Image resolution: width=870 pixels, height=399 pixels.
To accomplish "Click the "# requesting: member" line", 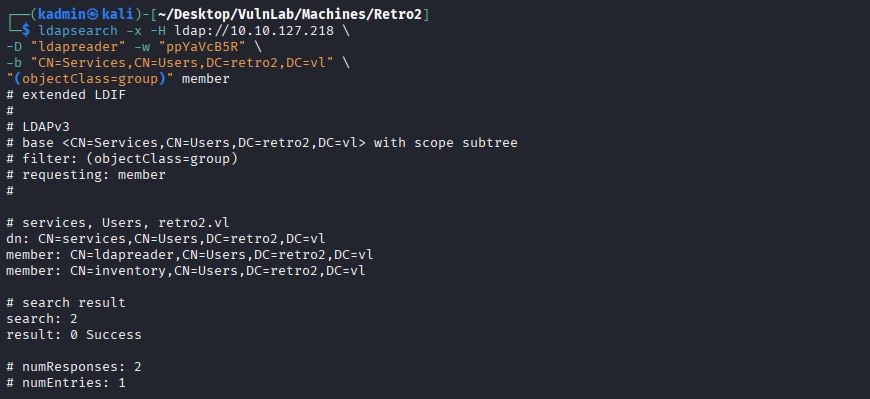I will (x=86, y=175).
